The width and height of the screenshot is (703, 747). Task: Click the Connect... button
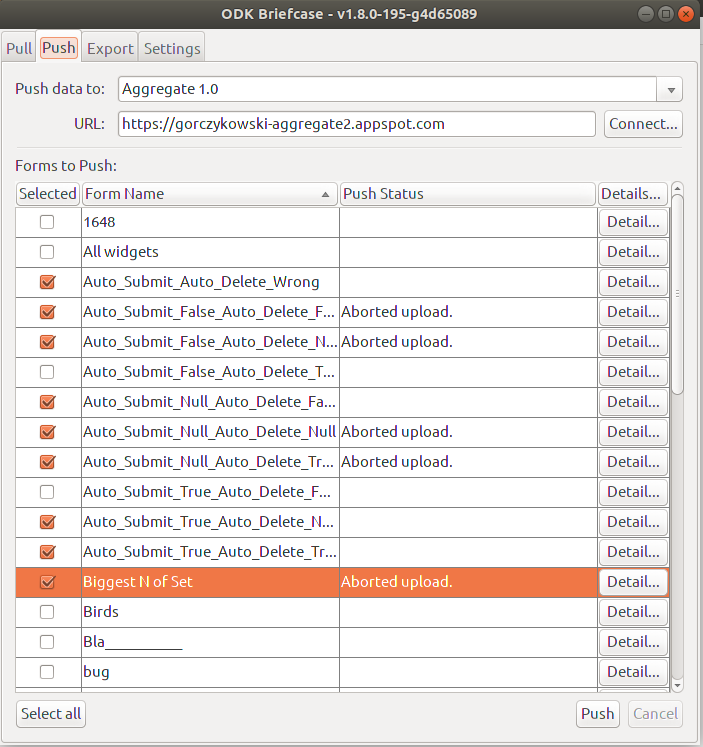(x=643, y=124)
